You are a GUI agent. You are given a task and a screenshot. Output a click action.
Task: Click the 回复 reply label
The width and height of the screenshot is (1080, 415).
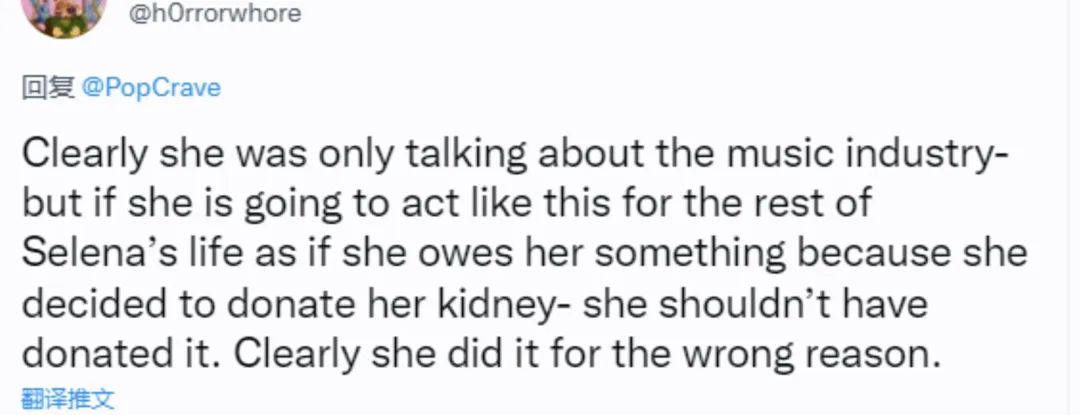[48, 89]
